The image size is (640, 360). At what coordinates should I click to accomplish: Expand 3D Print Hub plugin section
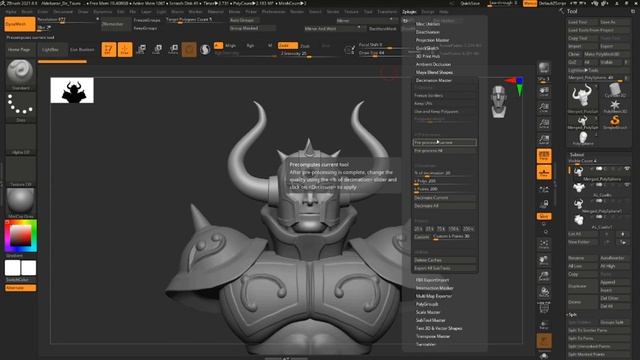[x=427, y=56]
